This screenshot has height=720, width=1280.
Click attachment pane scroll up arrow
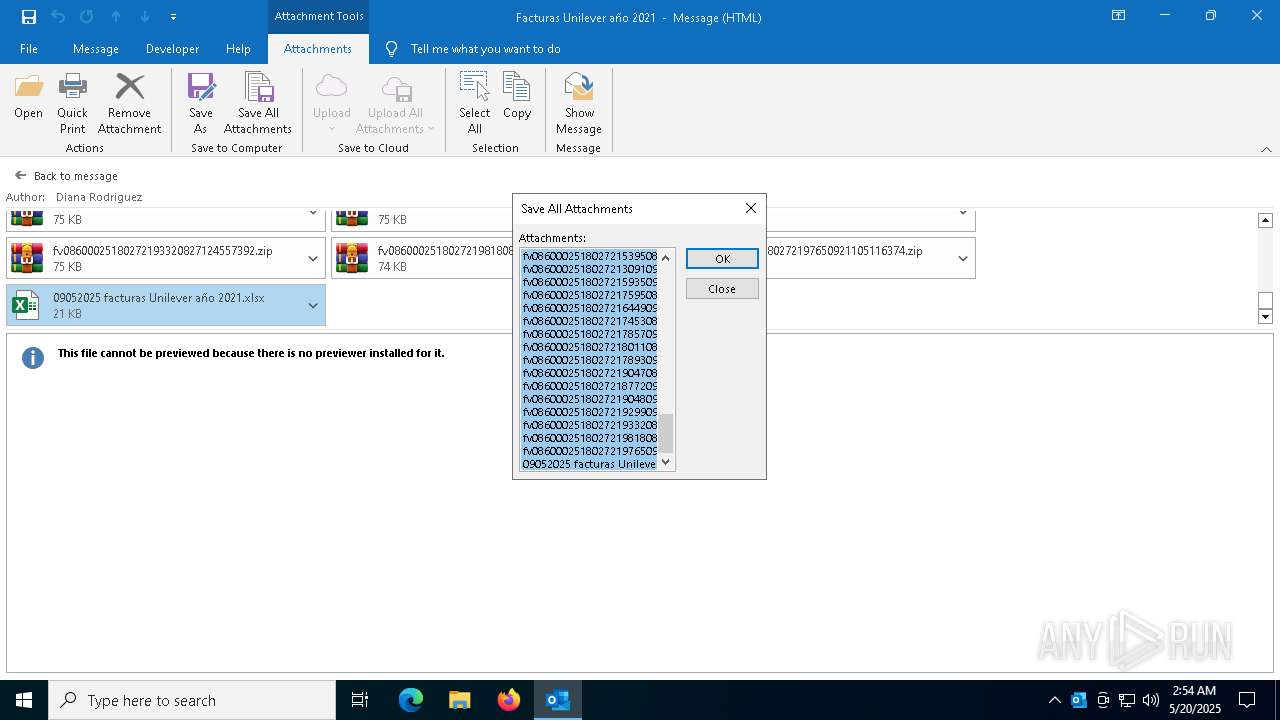pyautogui.click(x=1265, y=220)
